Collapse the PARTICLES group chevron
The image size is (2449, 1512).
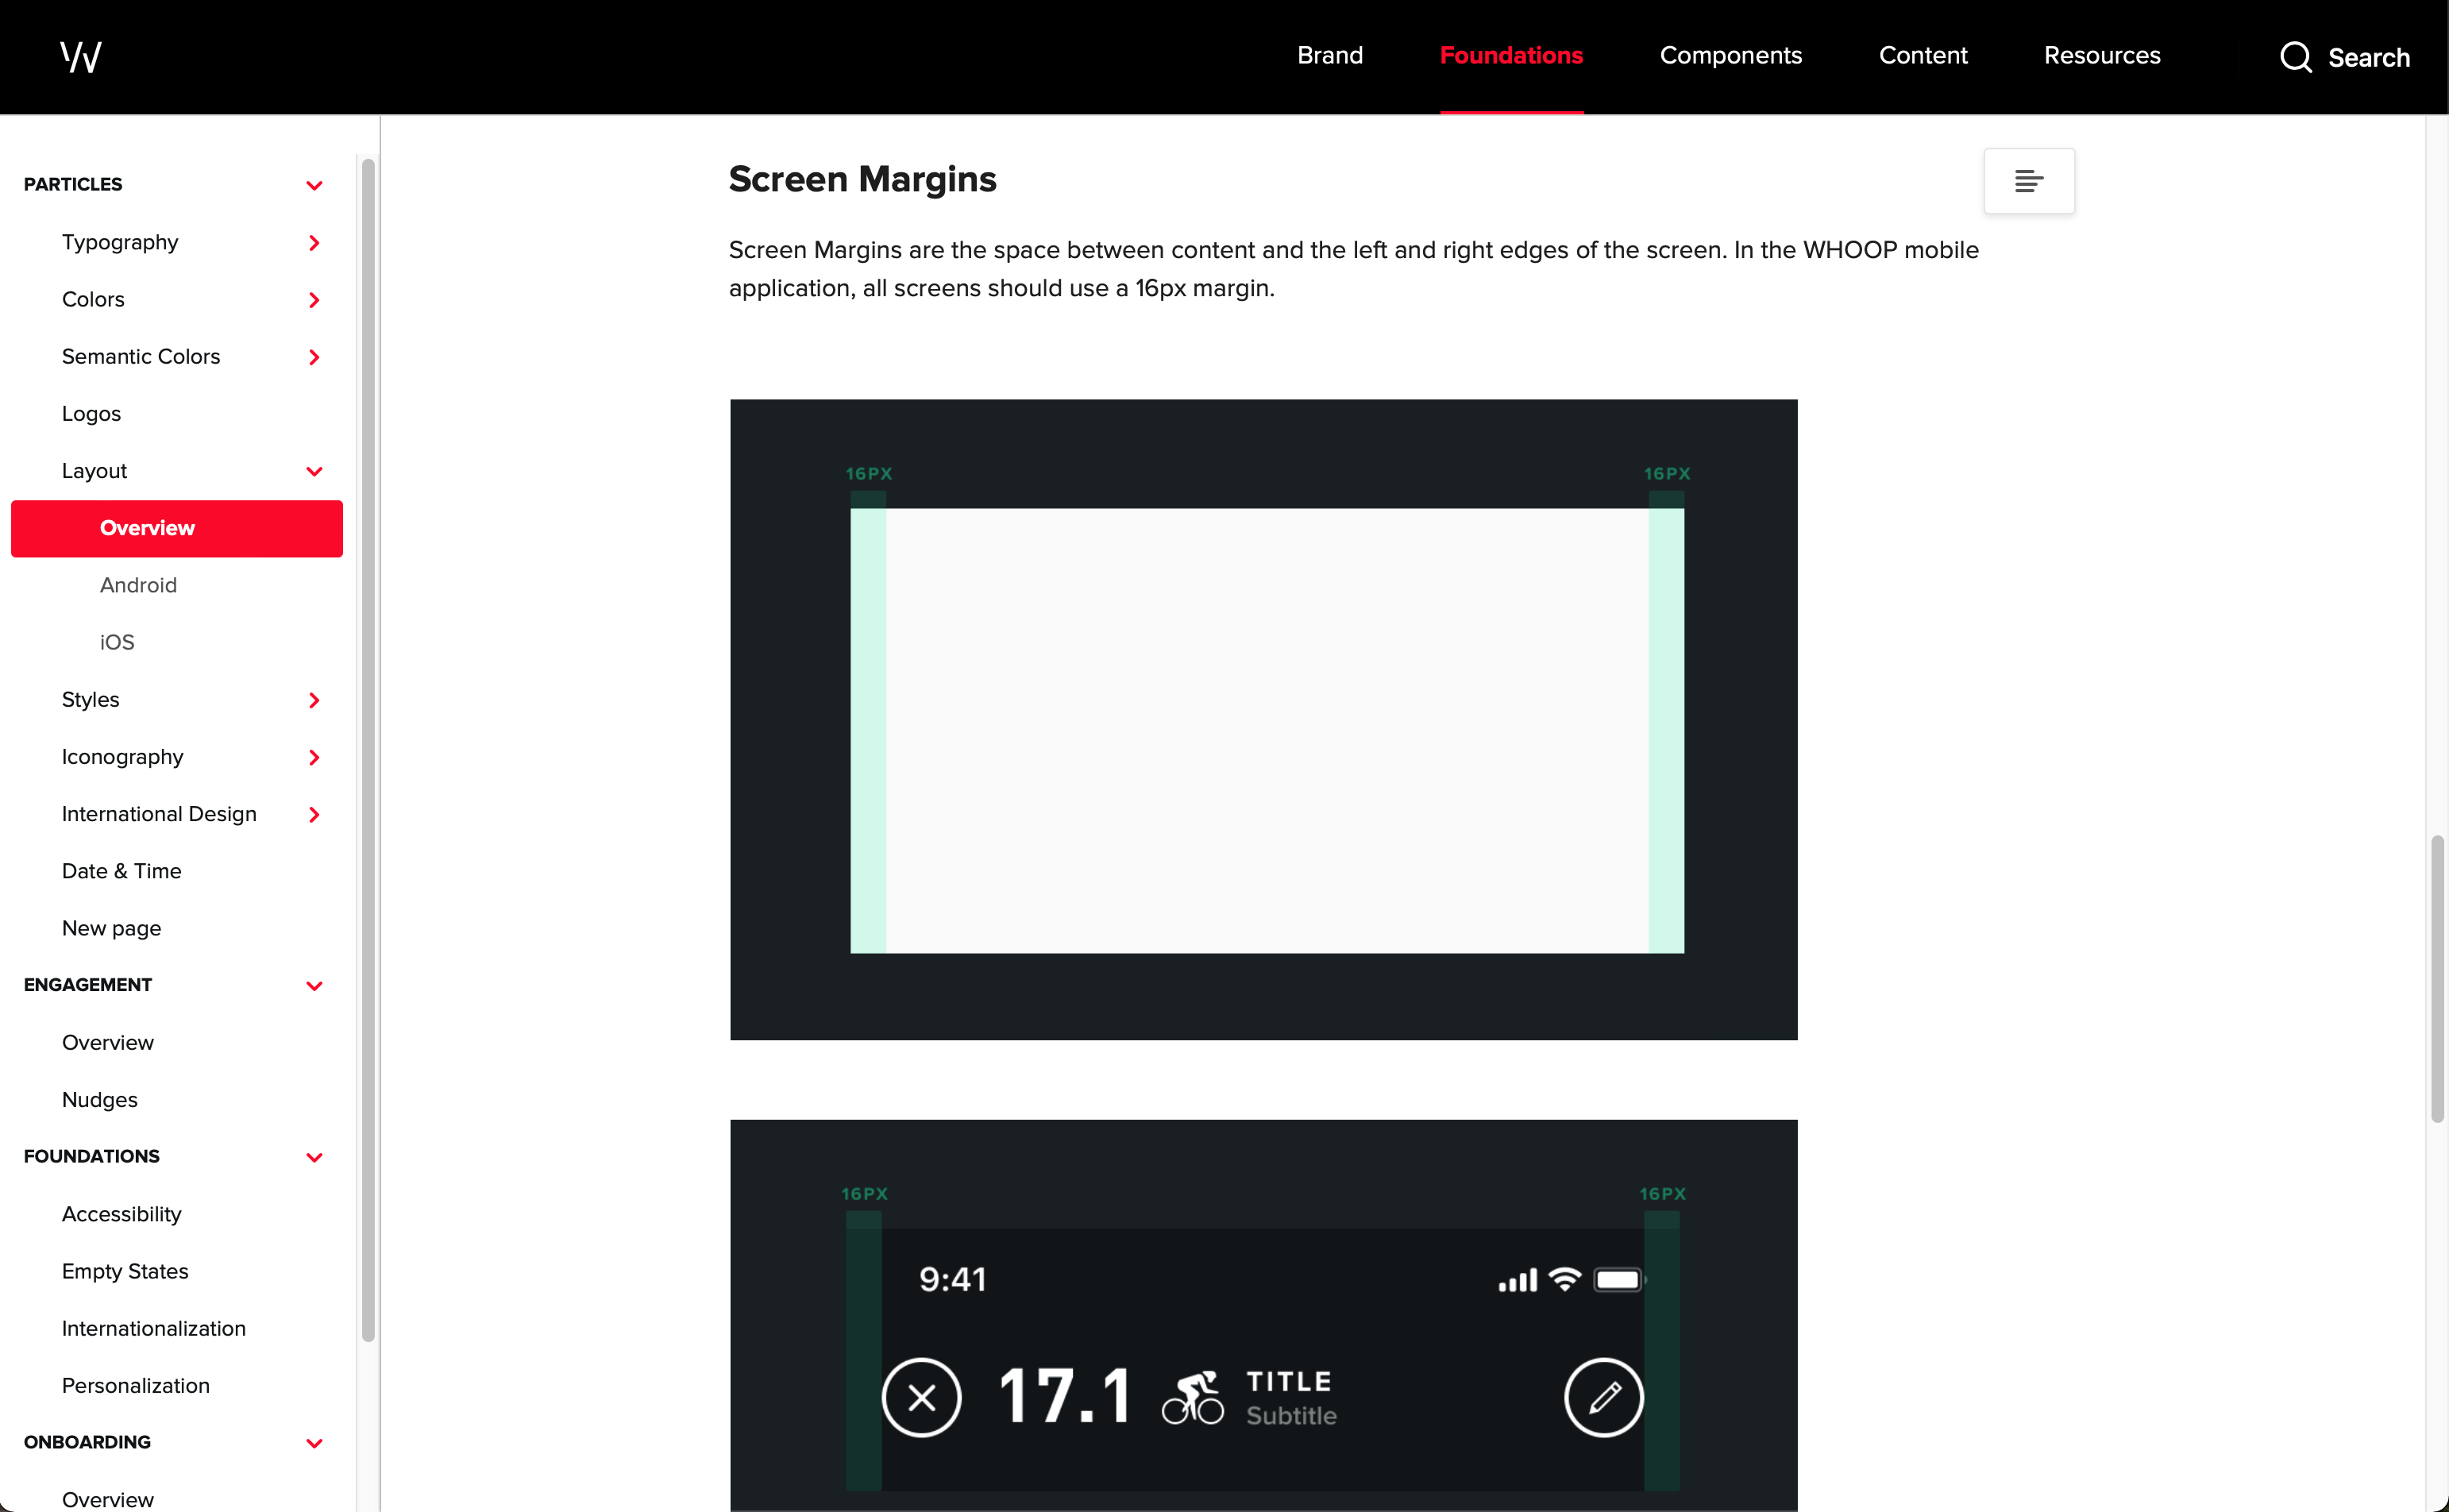(x=314, y=185)
